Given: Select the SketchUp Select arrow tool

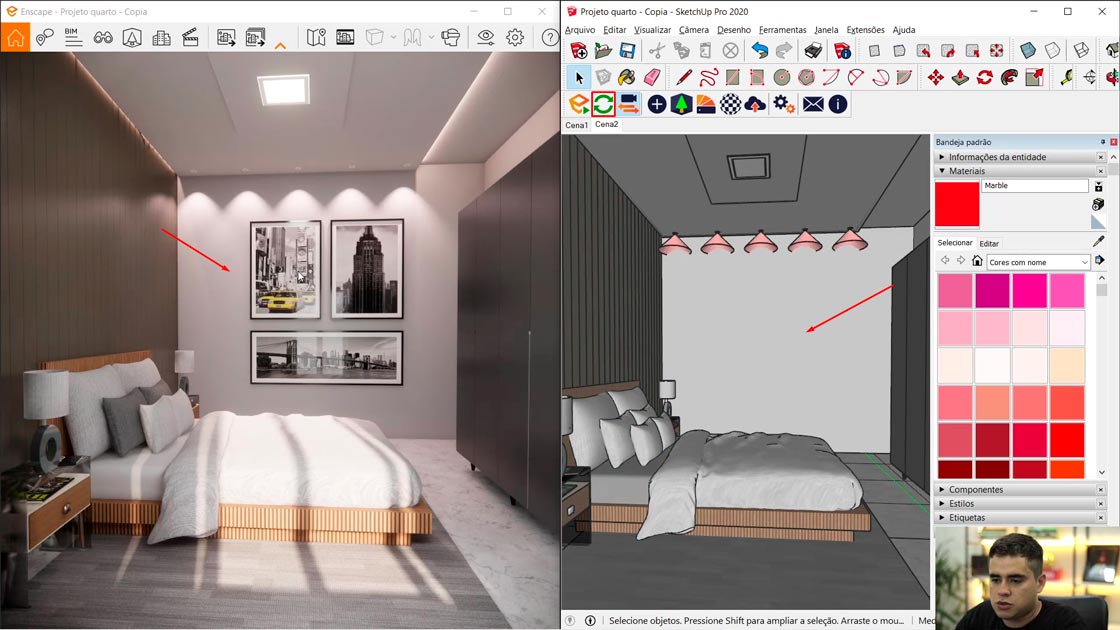Looking at the screenshot, I should tap(577, 76).
